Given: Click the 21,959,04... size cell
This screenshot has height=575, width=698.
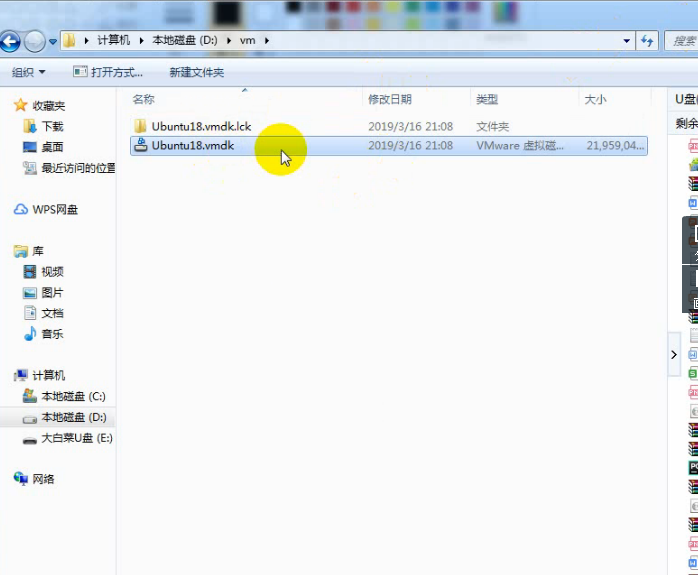Looking at the screenshot, I should tap(615, 146).
